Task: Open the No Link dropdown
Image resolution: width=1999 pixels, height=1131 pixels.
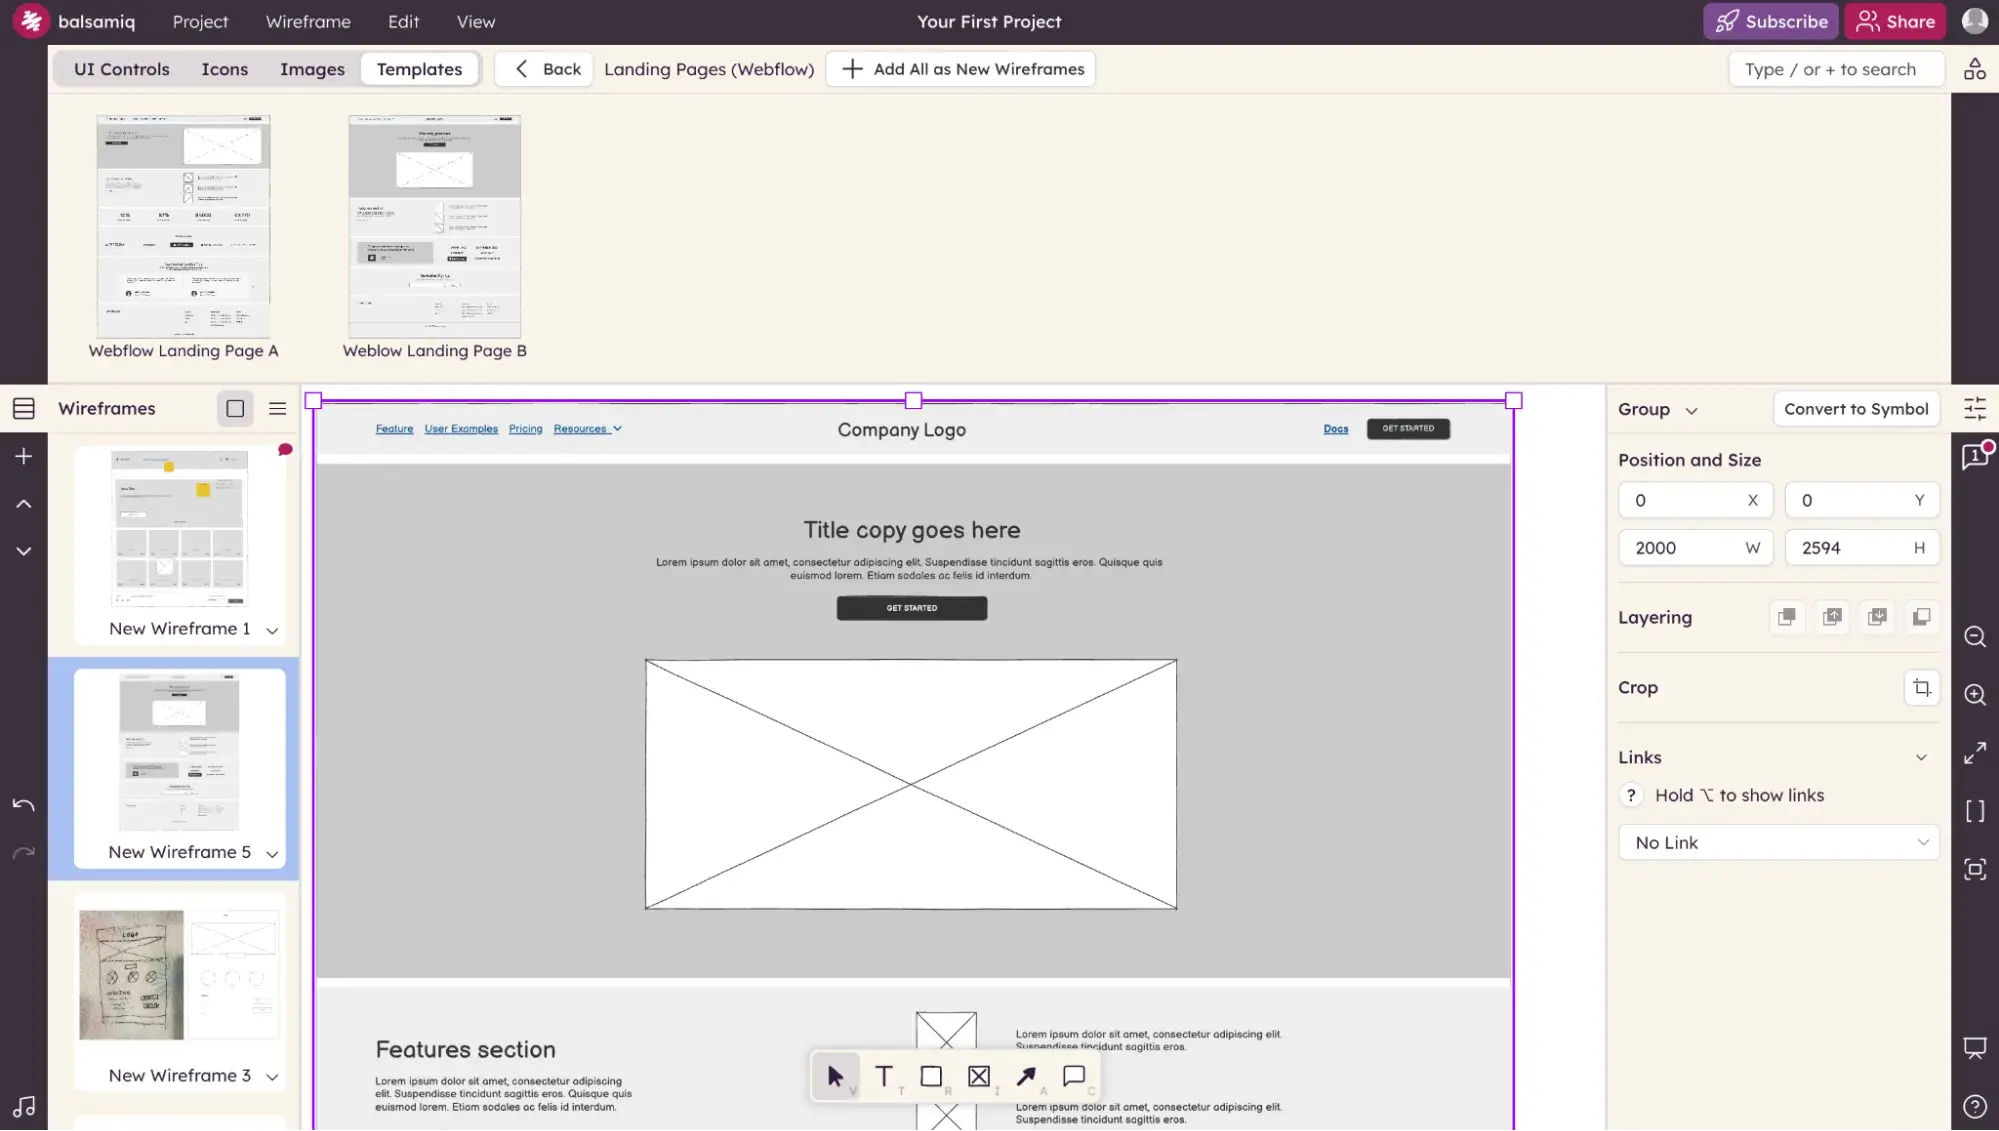Action: pyautogui.click(x=1778, y=842)
